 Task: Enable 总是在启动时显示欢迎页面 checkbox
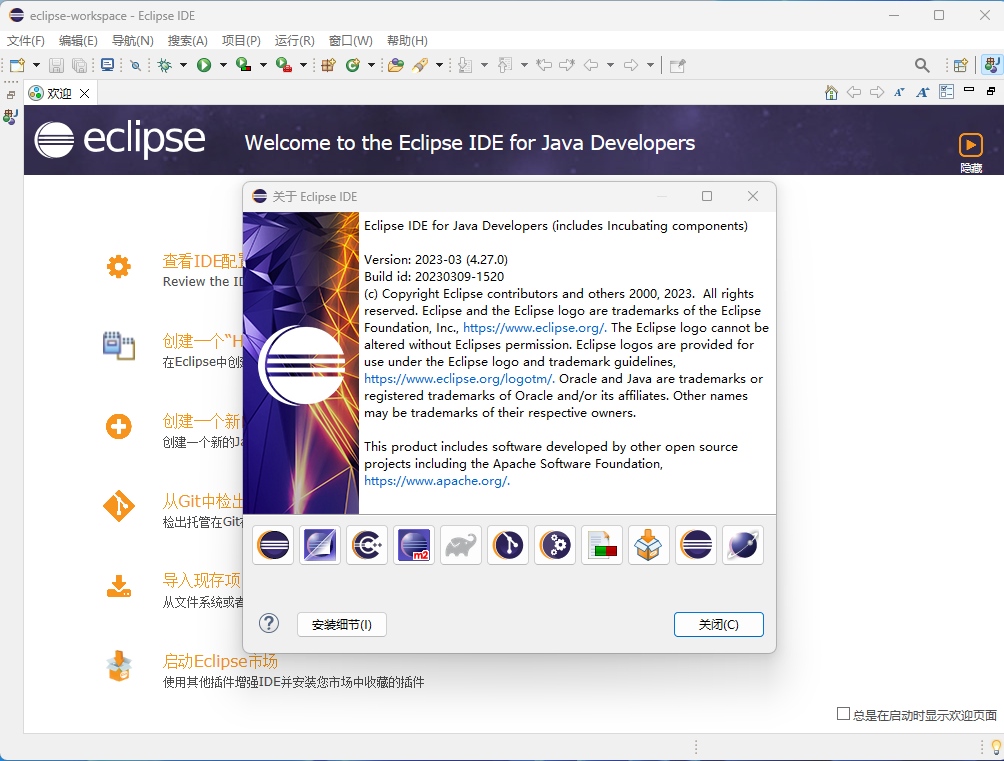843,714
